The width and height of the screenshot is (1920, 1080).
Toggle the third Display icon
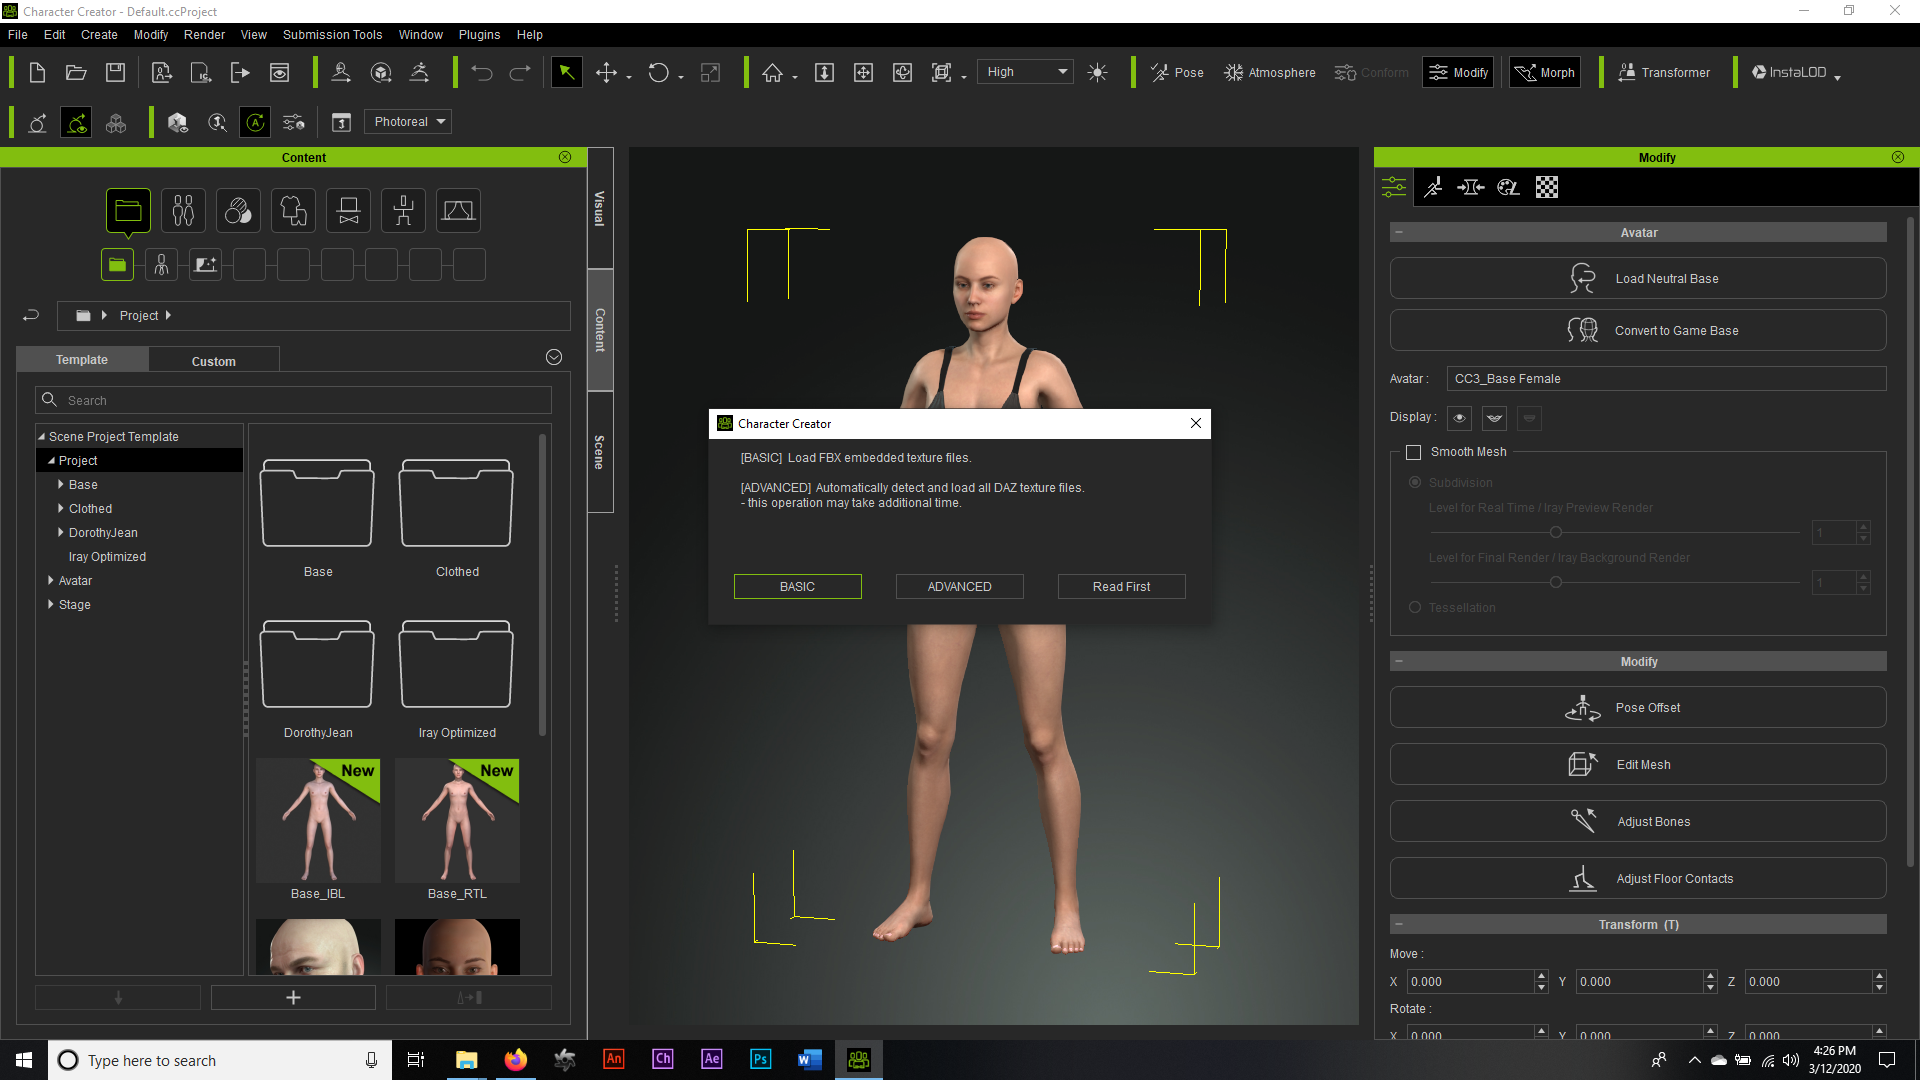point(1529,418)
